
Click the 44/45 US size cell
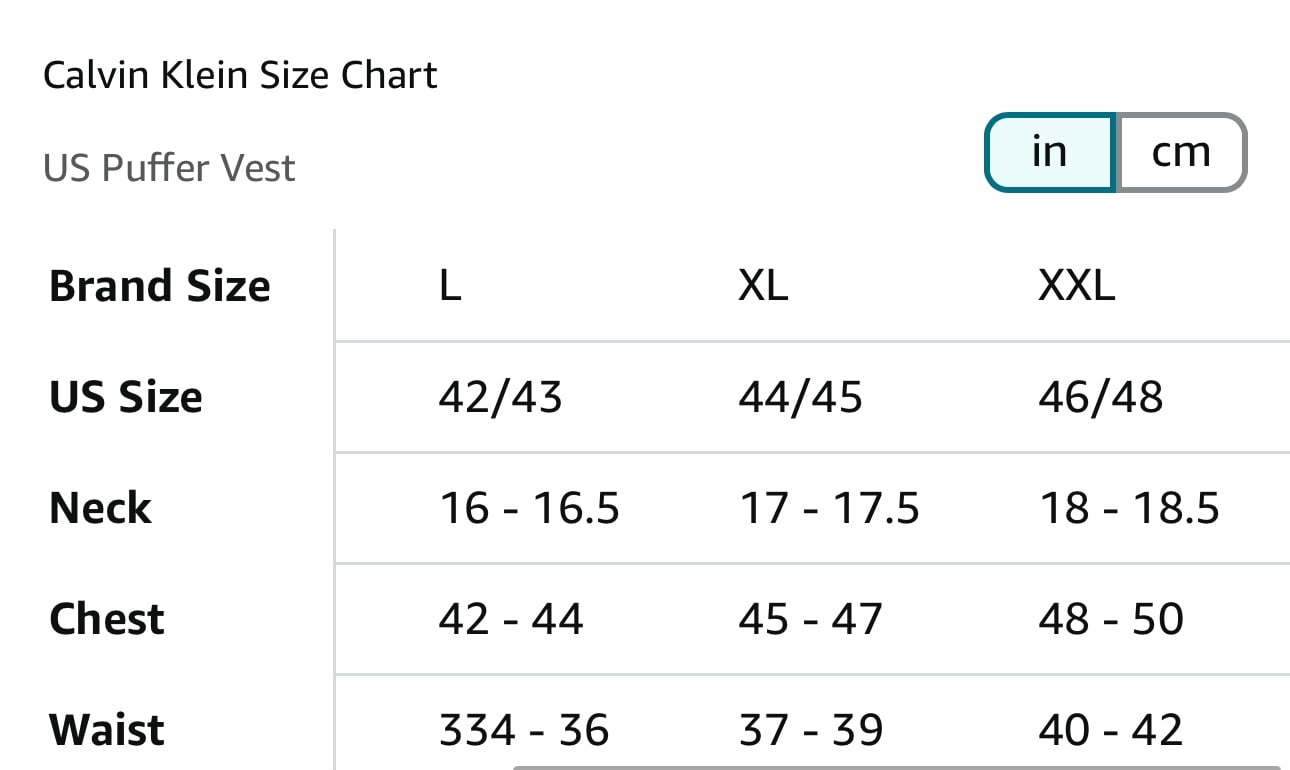click(800, 398)
